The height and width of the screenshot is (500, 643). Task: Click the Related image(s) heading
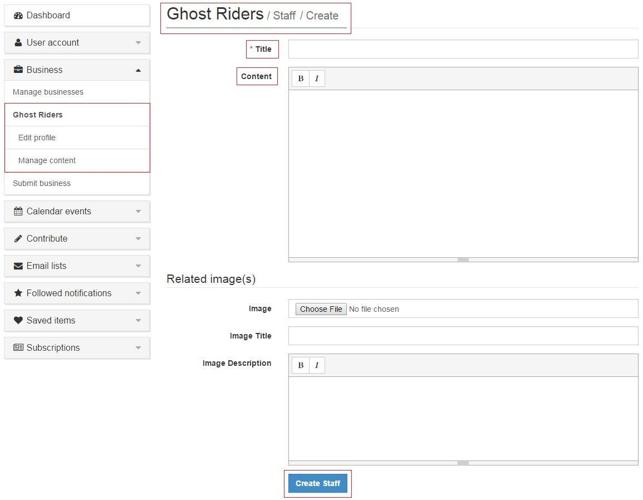click(211, 279)
